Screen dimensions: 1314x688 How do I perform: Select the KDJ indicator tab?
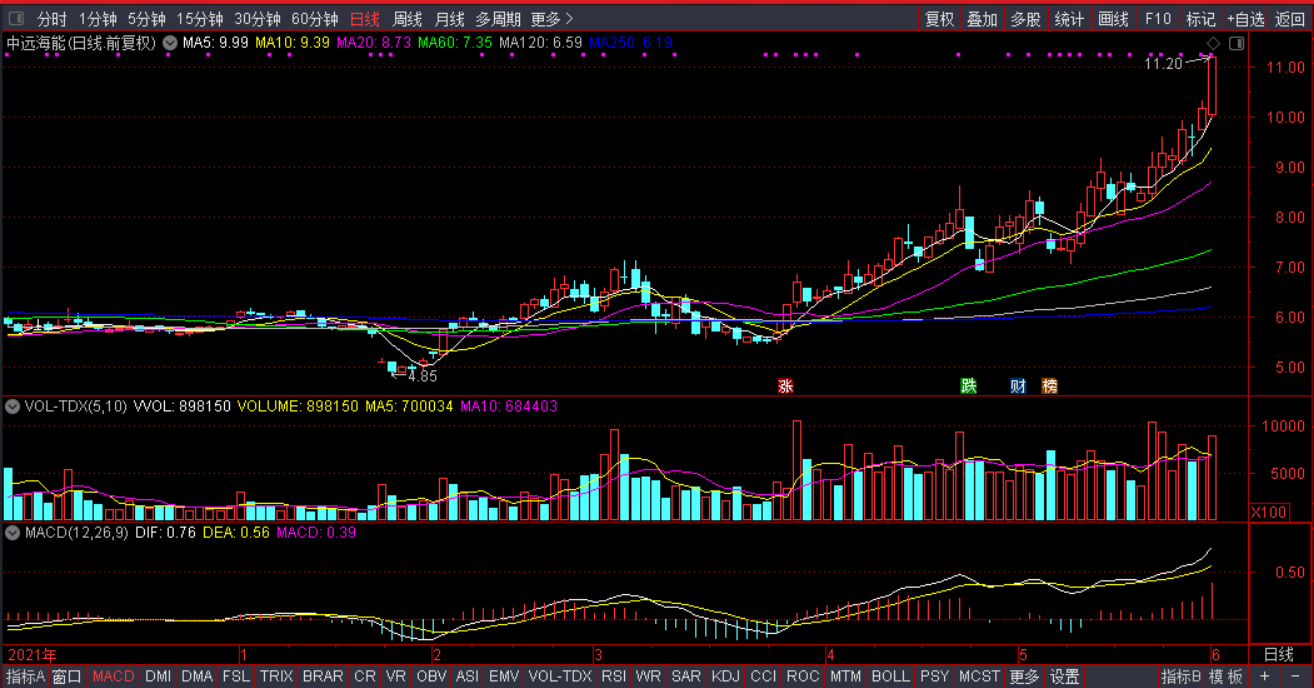click(726, 677)
